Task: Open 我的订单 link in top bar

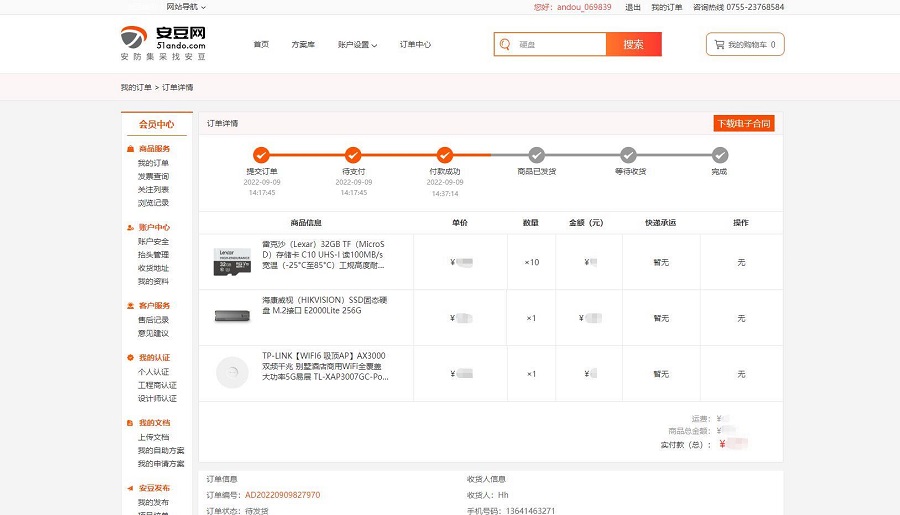Action: click(x=666, y=7)
